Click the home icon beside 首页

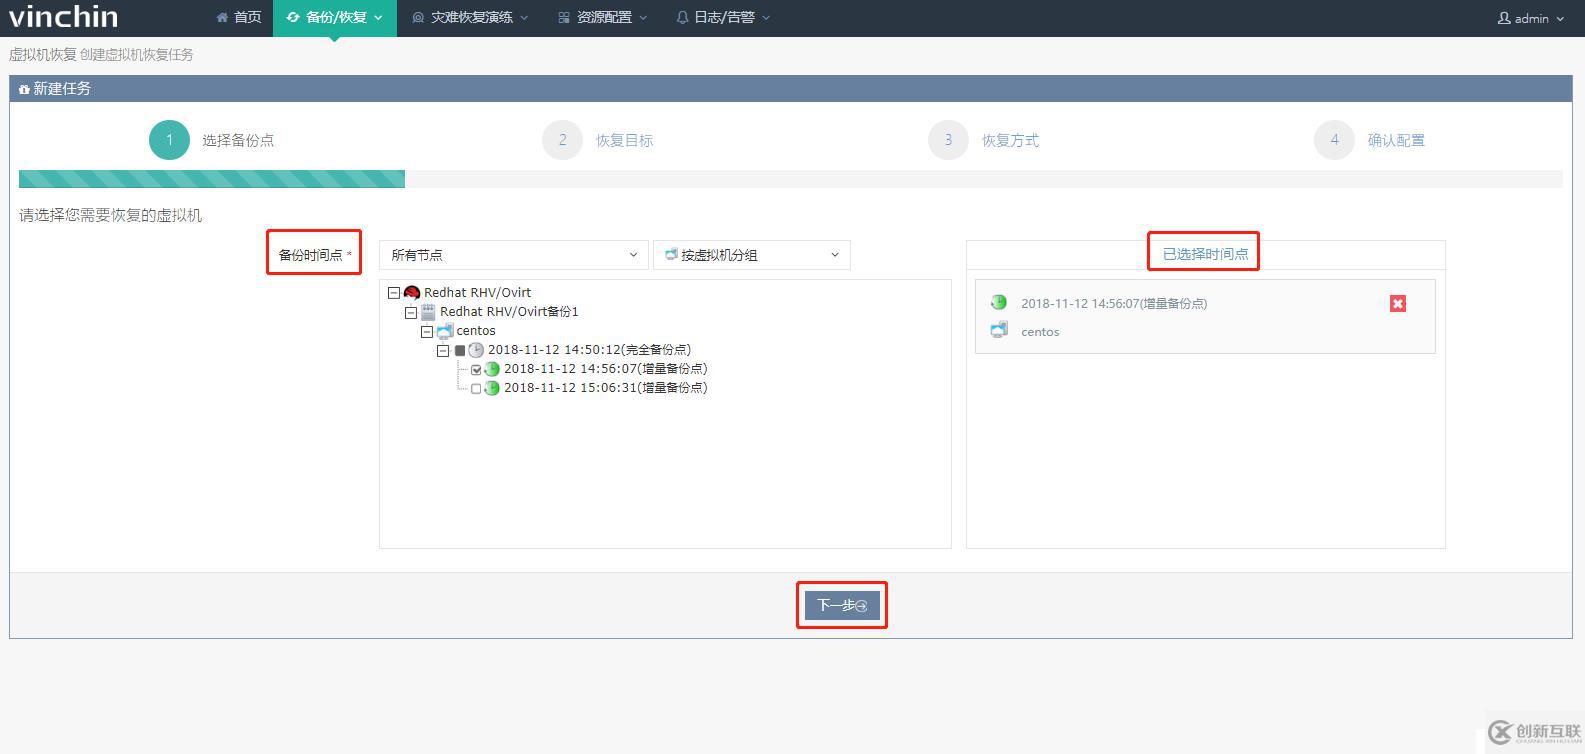[222, 18]
